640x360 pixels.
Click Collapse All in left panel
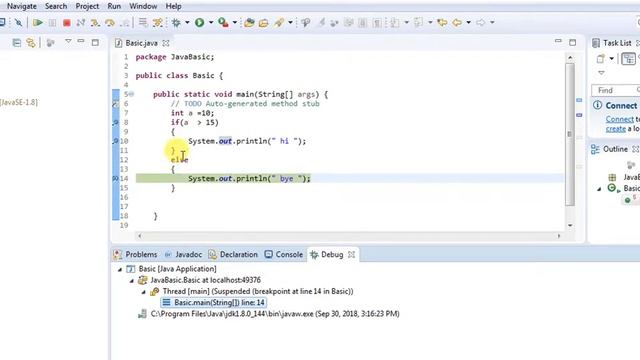pyautogui.click(x=17, y=42)
